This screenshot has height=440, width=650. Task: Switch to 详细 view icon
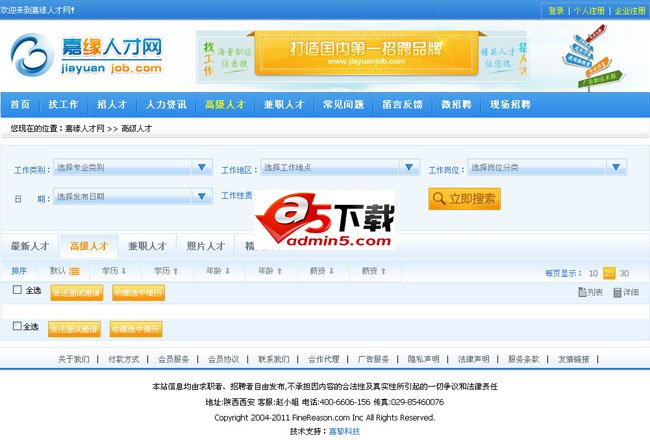tap(626, 292)
